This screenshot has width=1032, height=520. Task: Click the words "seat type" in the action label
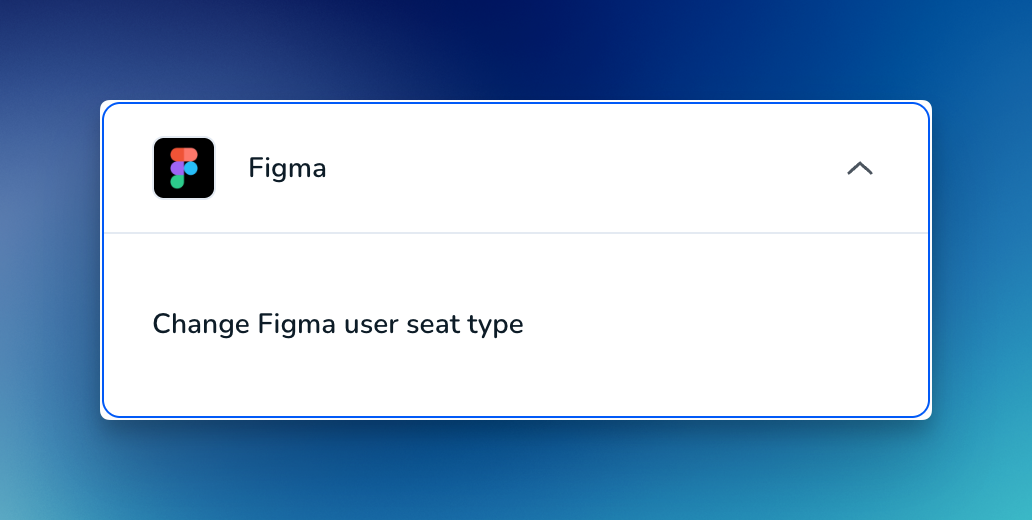465,324
